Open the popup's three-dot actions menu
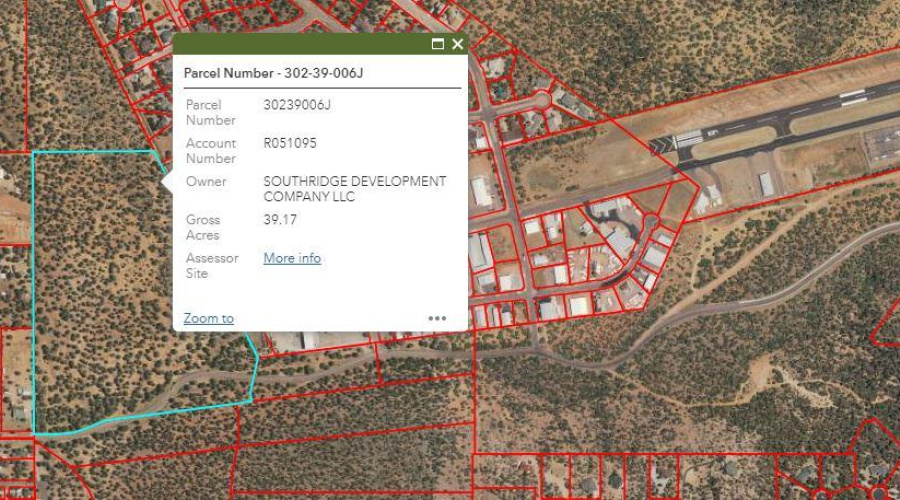 tap(437, 318)
